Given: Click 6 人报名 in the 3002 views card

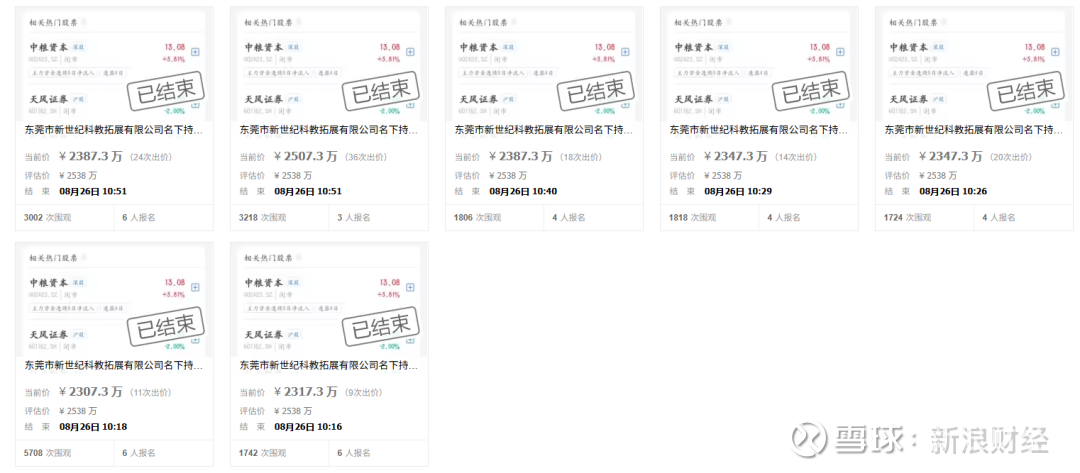Looking at the screenshot, I should click(x=138, y=218).
